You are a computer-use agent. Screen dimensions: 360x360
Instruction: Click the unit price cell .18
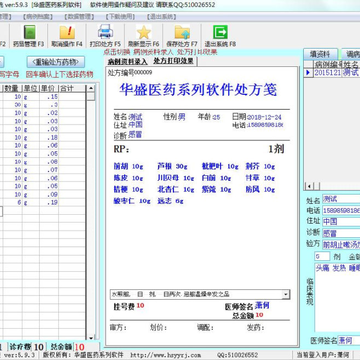click(x=49, y=137)
